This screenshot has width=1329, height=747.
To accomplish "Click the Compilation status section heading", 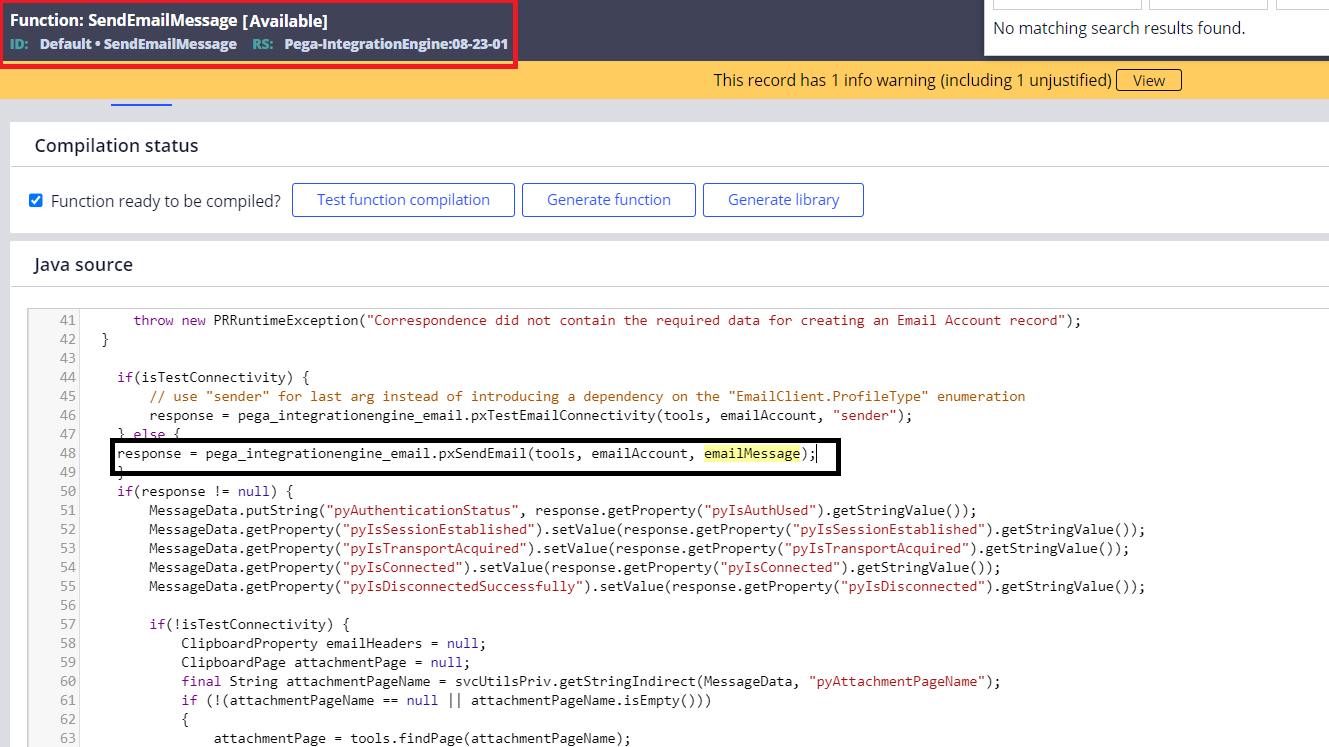I will (116, 146).
